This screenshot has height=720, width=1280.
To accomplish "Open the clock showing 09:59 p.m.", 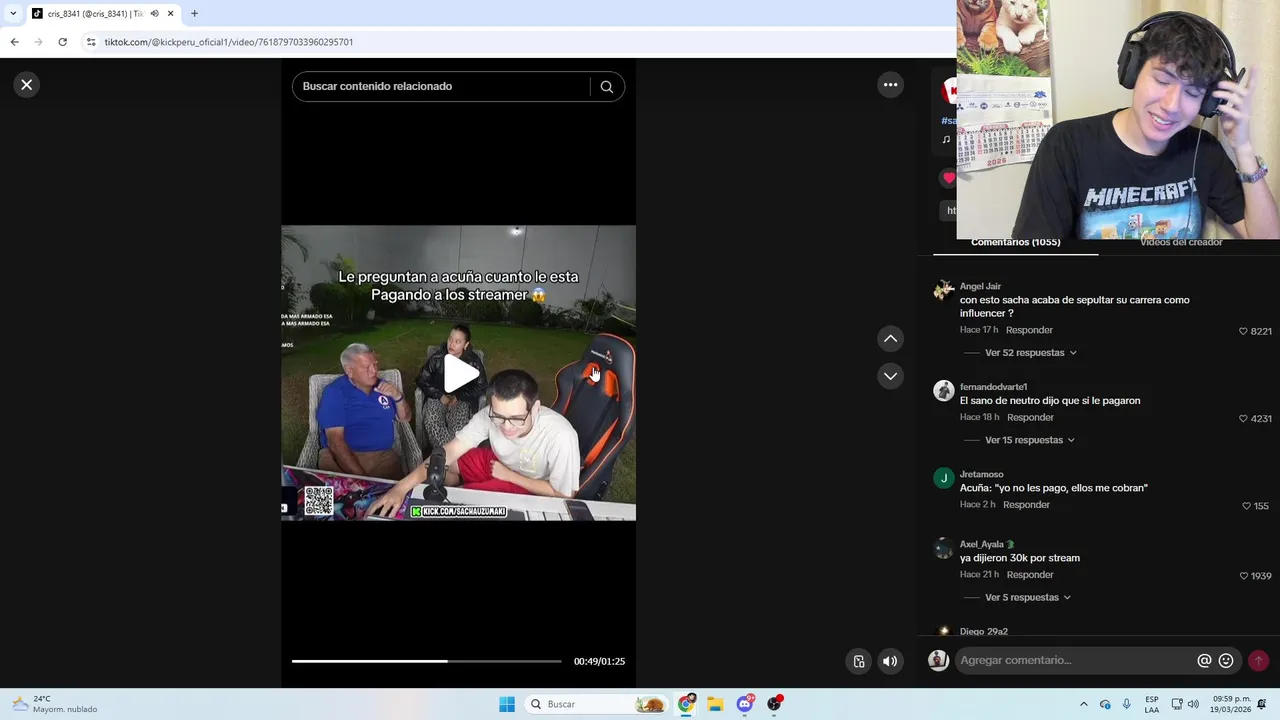I will [x=1230, y=704].
